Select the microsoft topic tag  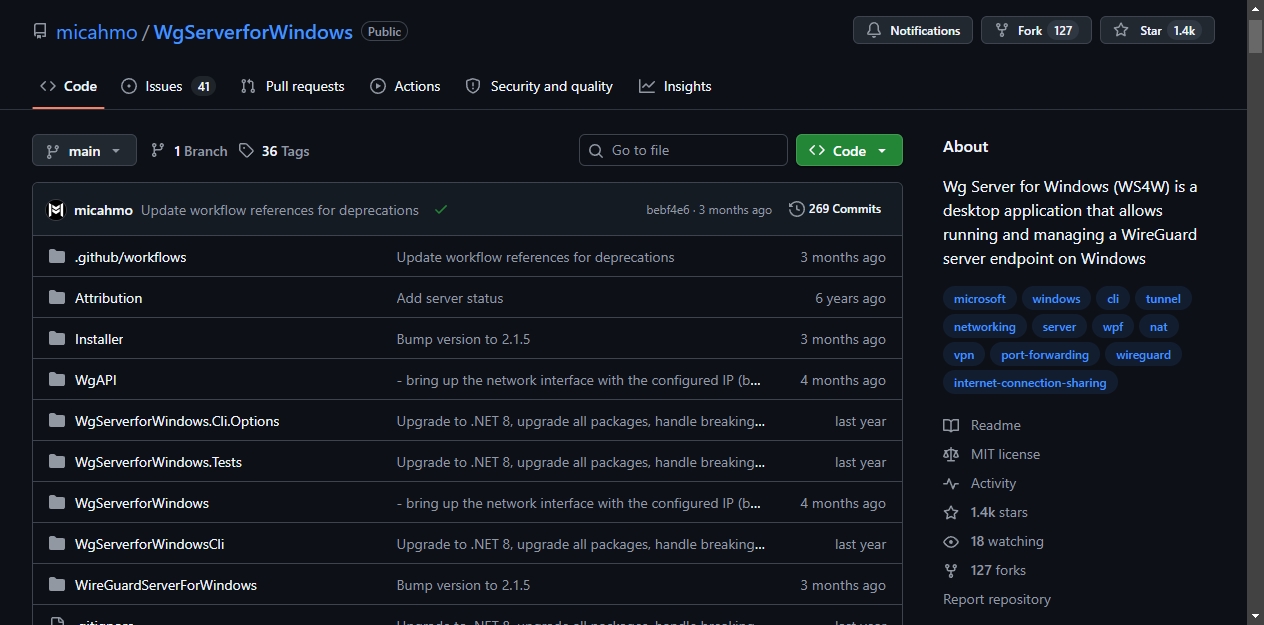tap(980, 299)
